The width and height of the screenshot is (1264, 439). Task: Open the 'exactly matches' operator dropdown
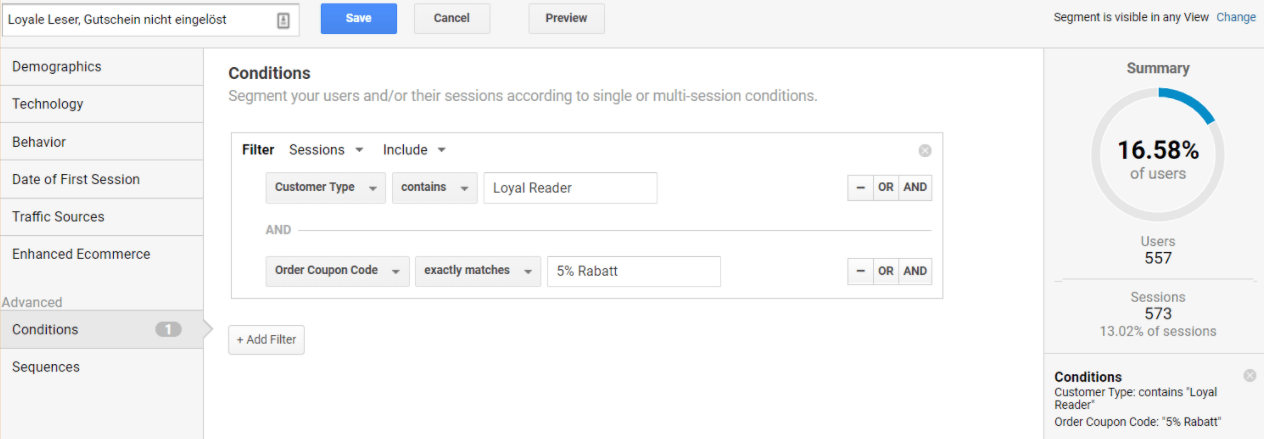coord(477,271)
